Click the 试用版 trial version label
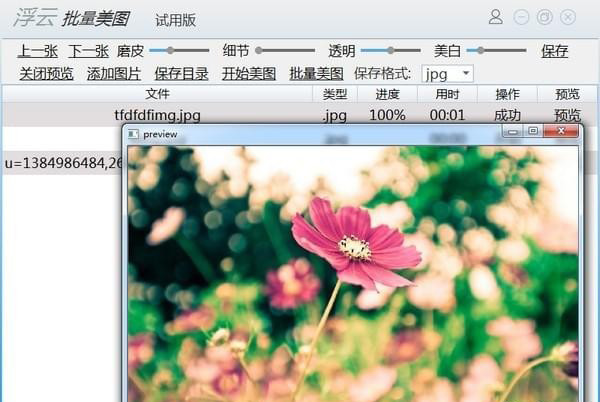 point(176,20)
